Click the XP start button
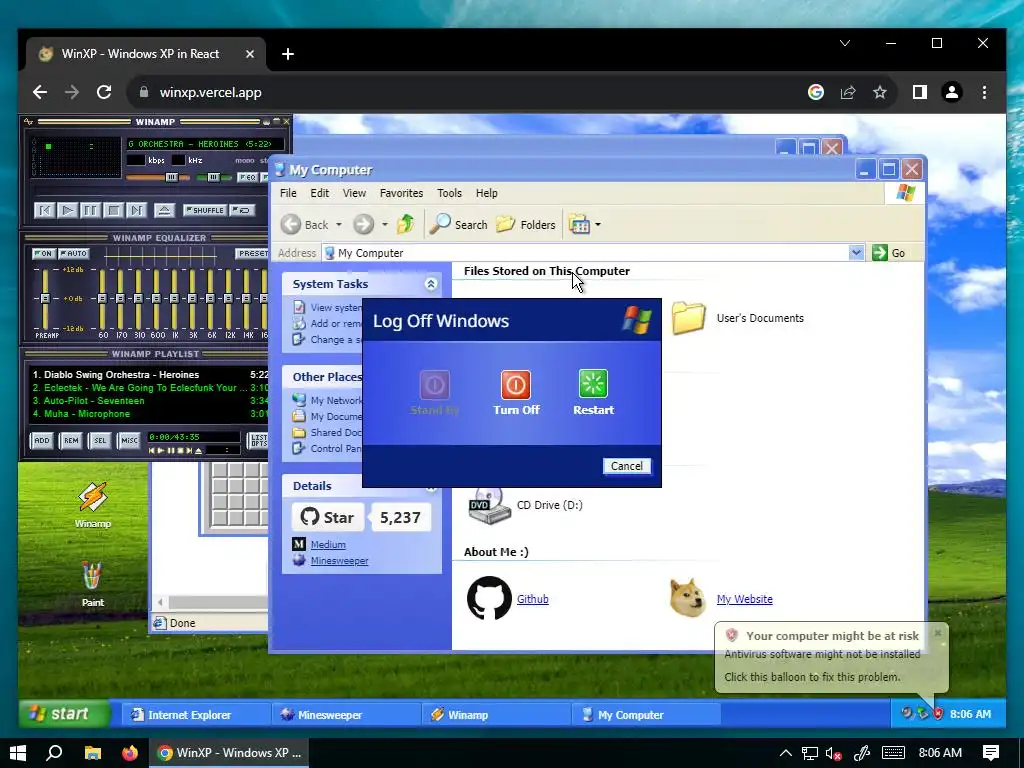The image size is (1024, 768). point(63,714)
